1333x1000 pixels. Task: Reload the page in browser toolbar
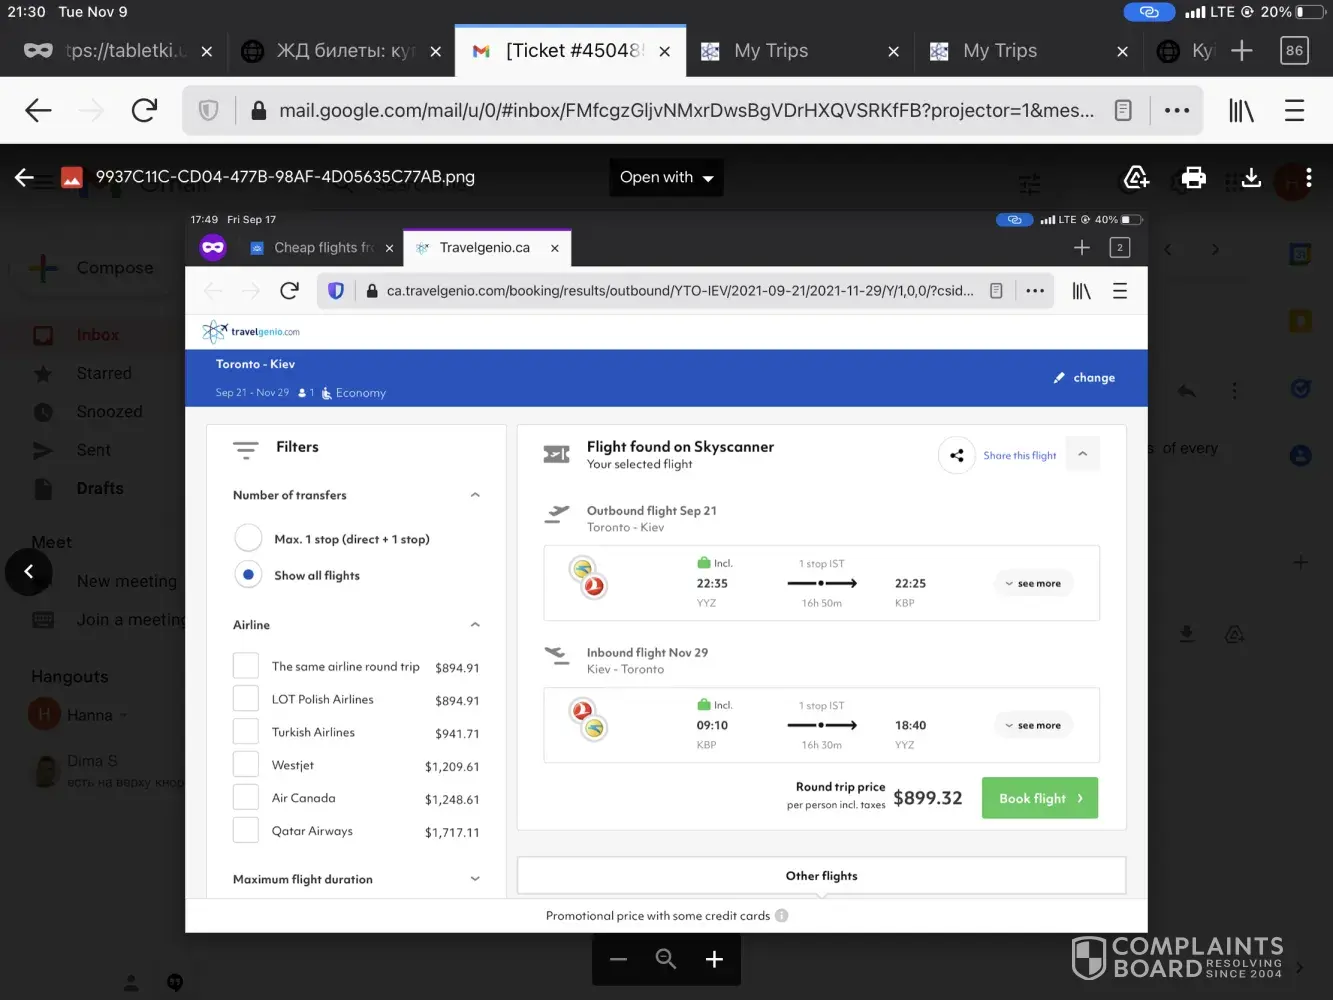[144, 110]
